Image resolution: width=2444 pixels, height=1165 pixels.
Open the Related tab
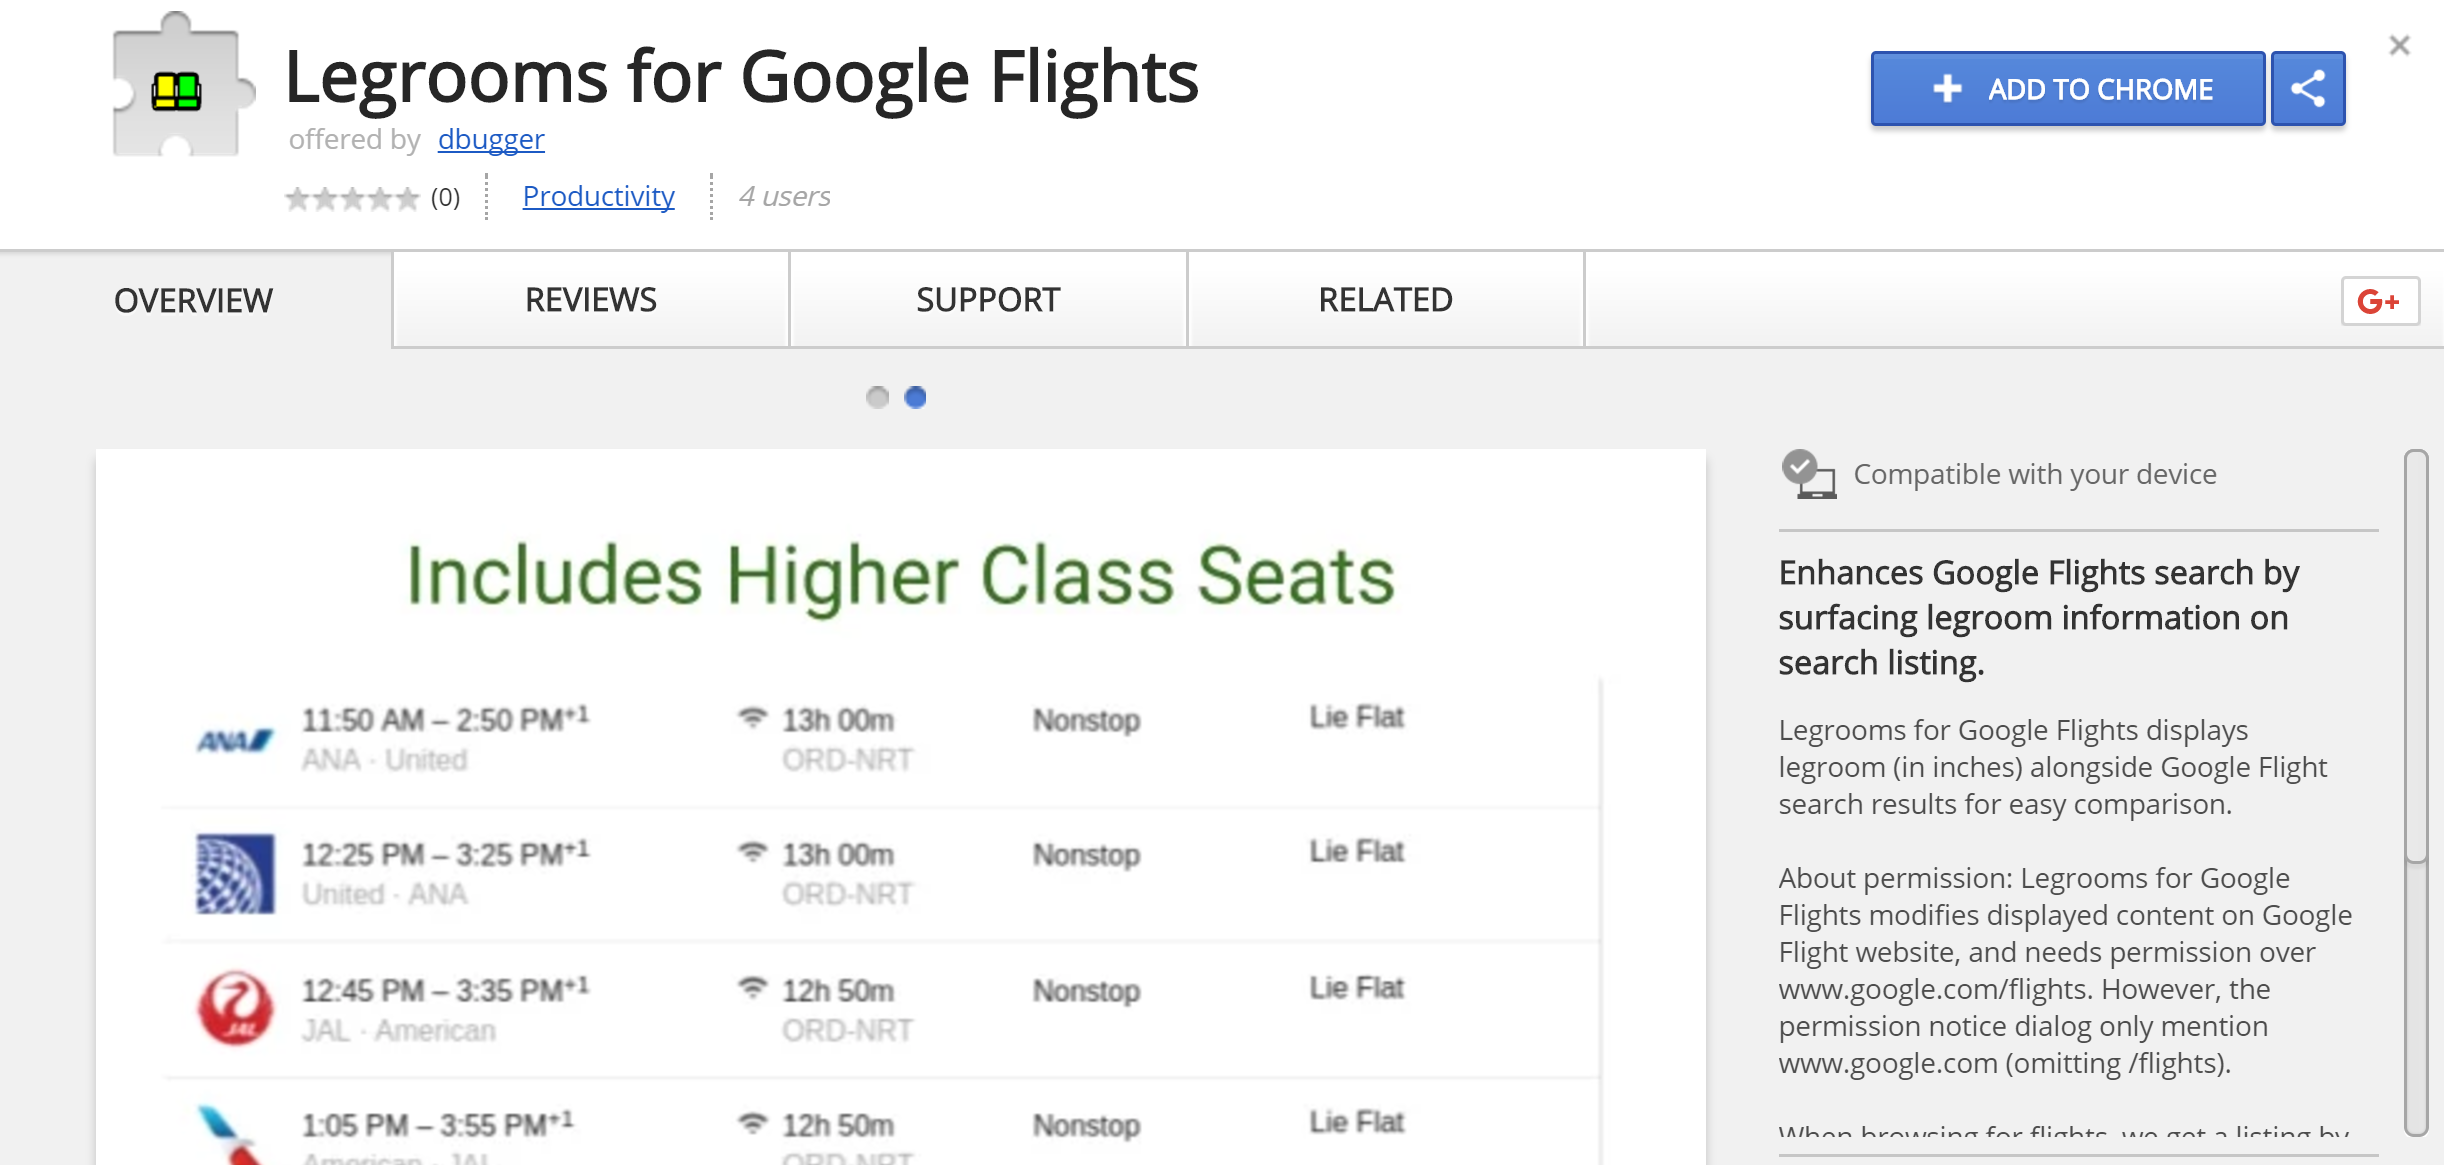[1385, 300]
